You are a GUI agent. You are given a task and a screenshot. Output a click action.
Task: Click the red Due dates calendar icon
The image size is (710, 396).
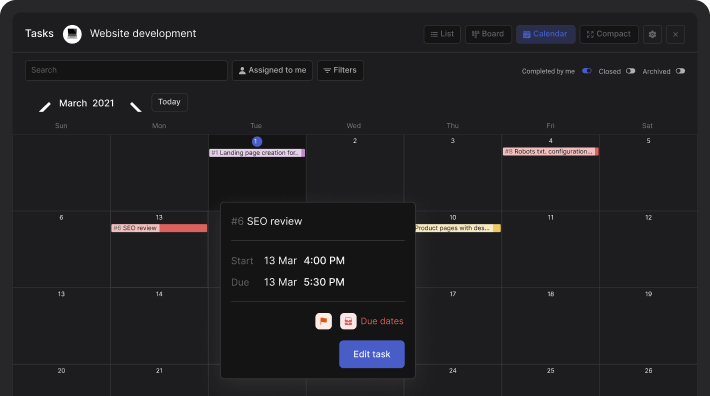[x=348, y=321]
